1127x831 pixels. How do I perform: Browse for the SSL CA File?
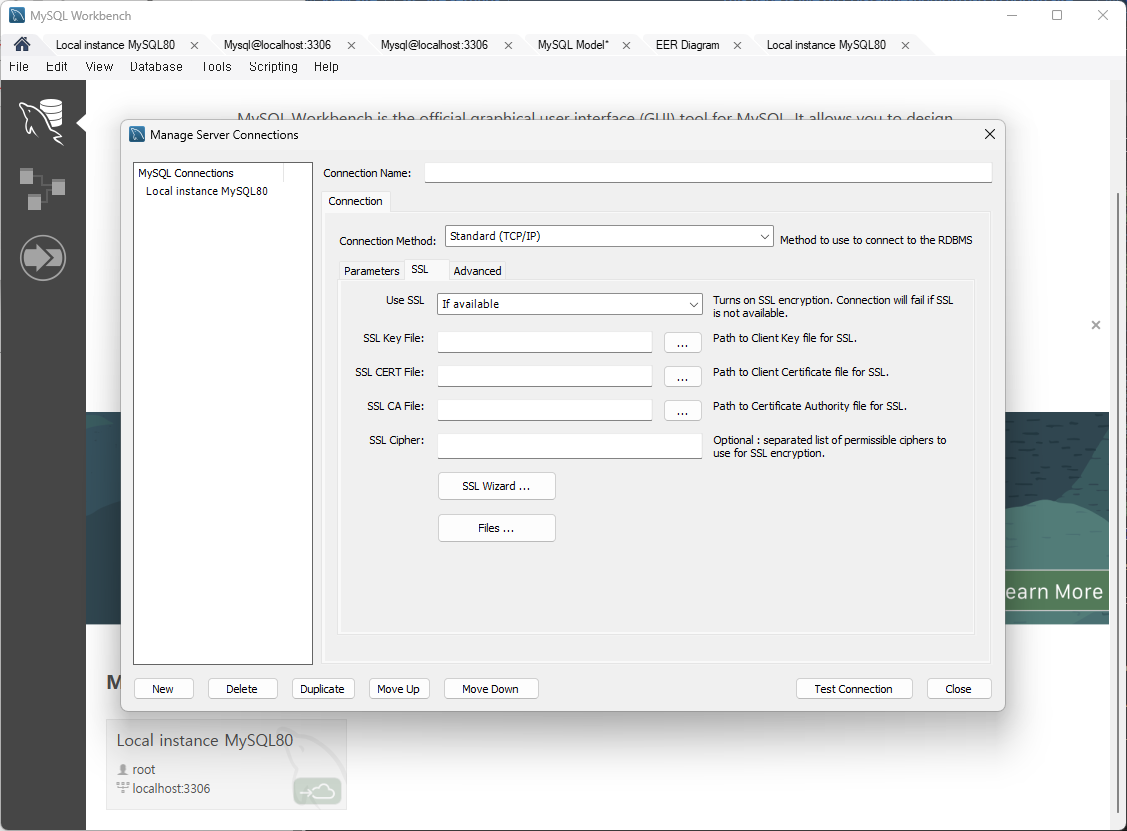[683, 410]
